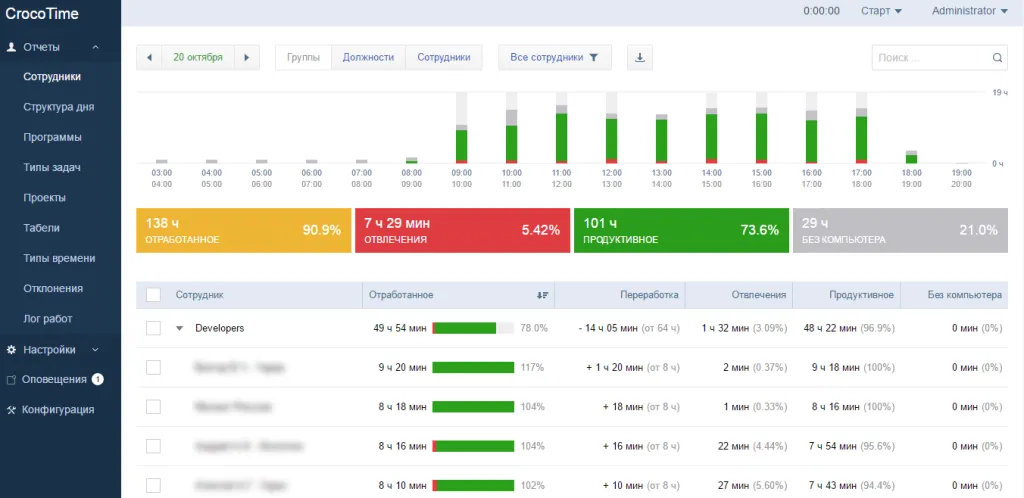Switch to the Должности tab

(x=368, y=57)
